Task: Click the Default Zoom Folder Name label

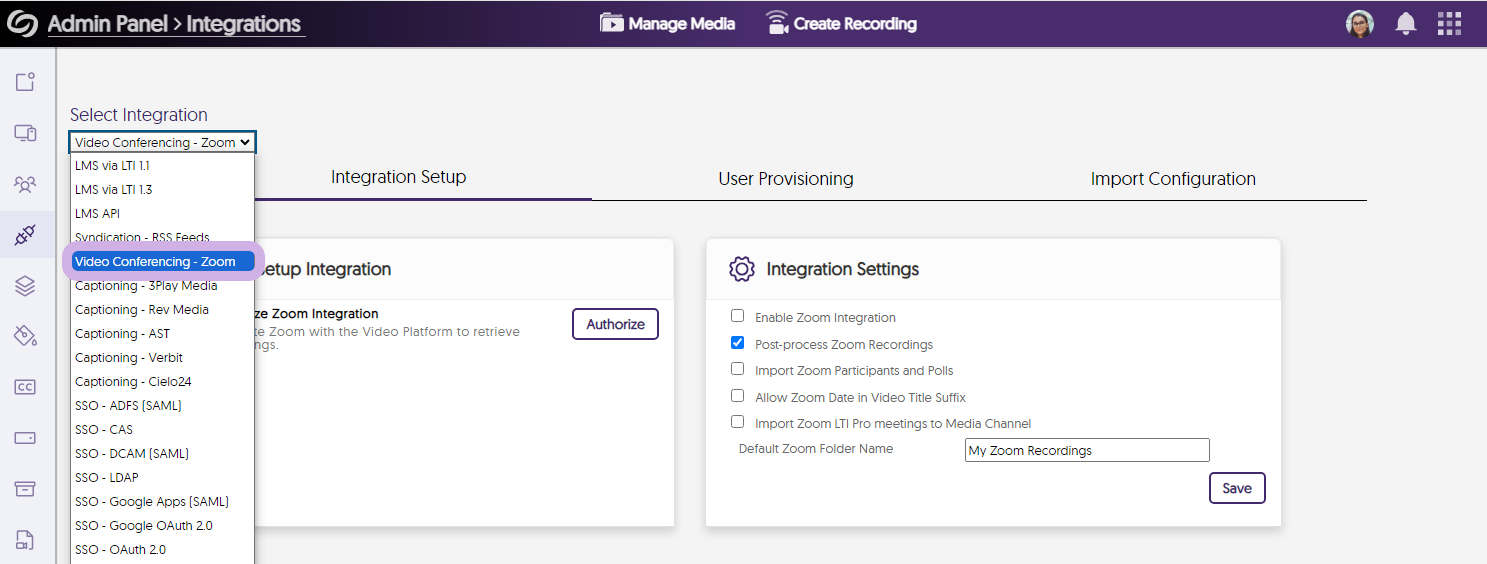Action: pyautogui.click(x=816, y=449)
